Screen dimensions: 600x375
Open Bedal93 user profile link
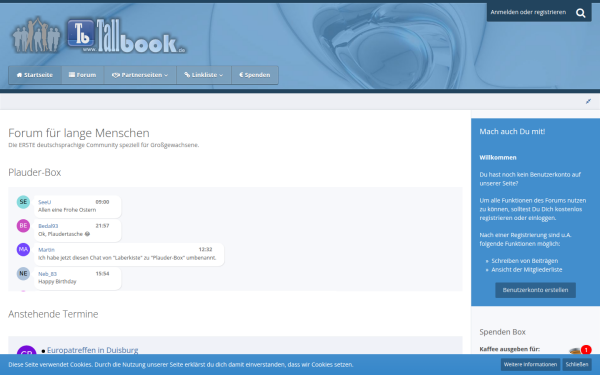tap(48, 226)
